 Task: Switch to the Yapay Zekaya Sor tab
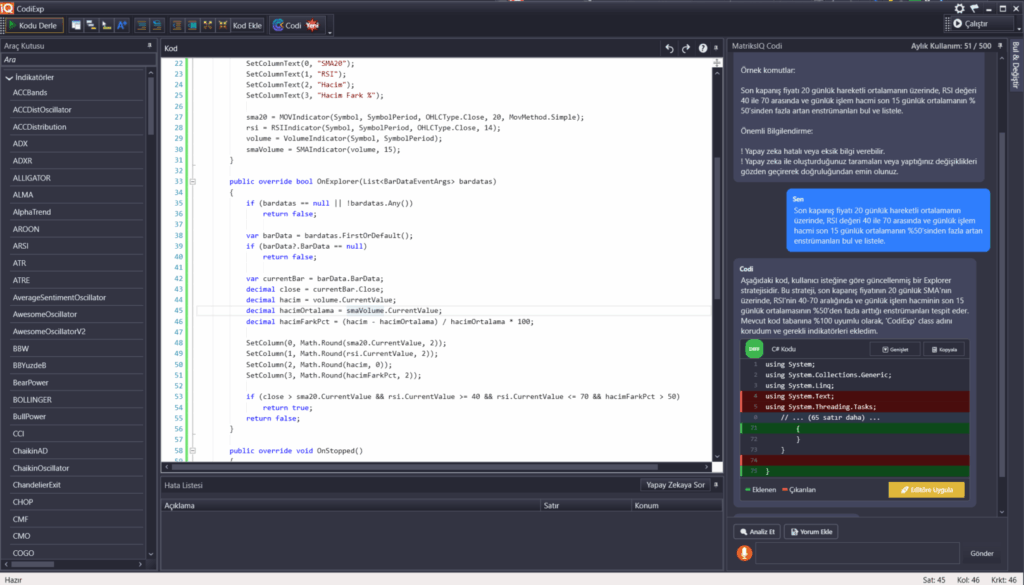(x=676, y=485)
